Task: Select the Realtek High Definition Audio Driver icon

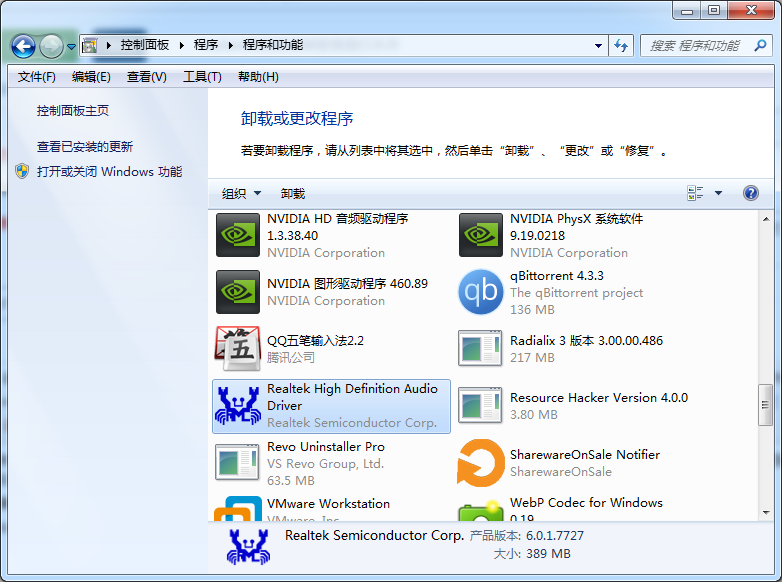Action: (x=238, y=405)
